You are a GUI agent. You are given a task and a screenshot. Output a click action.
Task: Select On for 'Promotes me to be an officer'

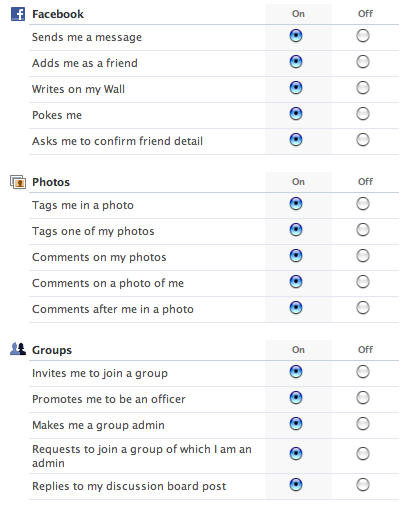coord(296,398)
